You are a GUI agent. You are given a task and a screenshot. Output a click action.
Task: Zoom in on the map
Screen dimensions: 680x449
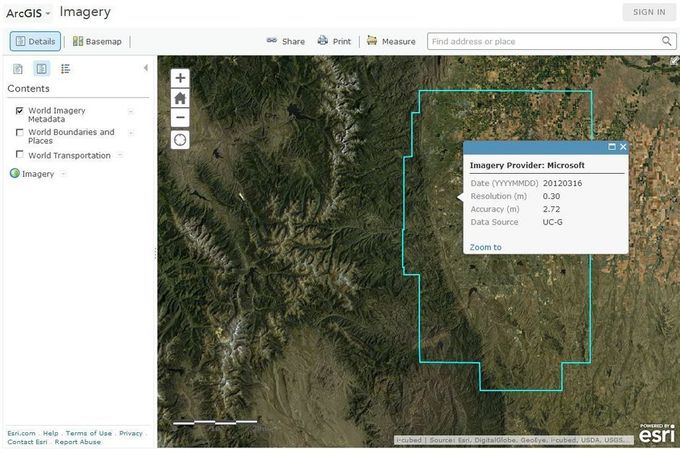point(180,78)
